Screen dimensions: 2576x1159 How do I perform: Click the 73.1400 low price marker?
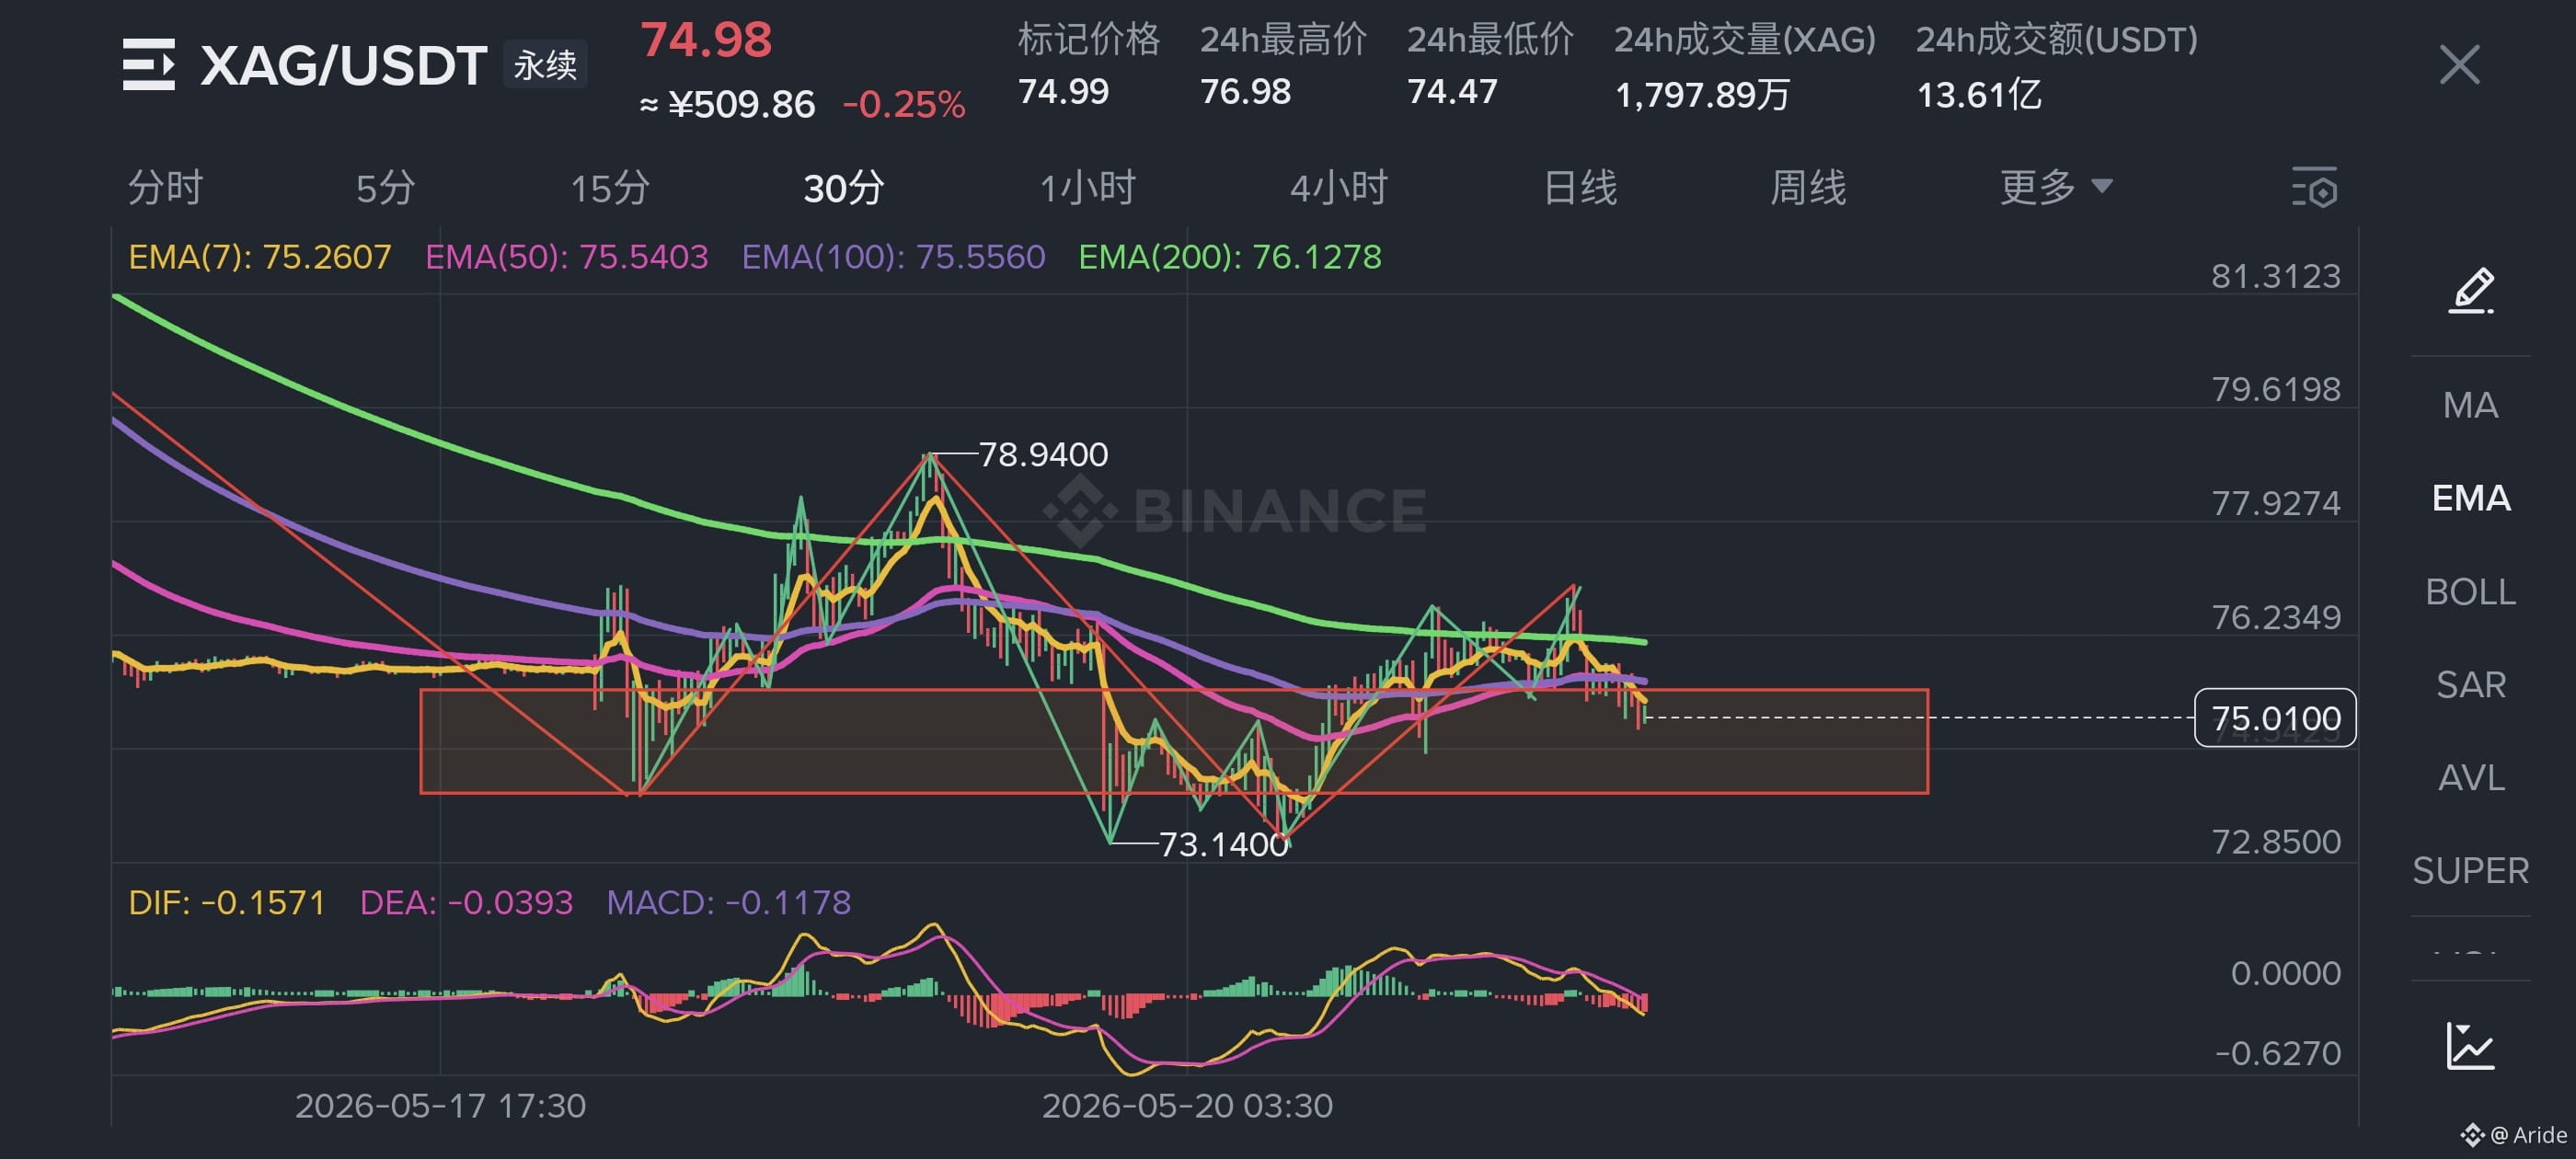click(1223, 844)
